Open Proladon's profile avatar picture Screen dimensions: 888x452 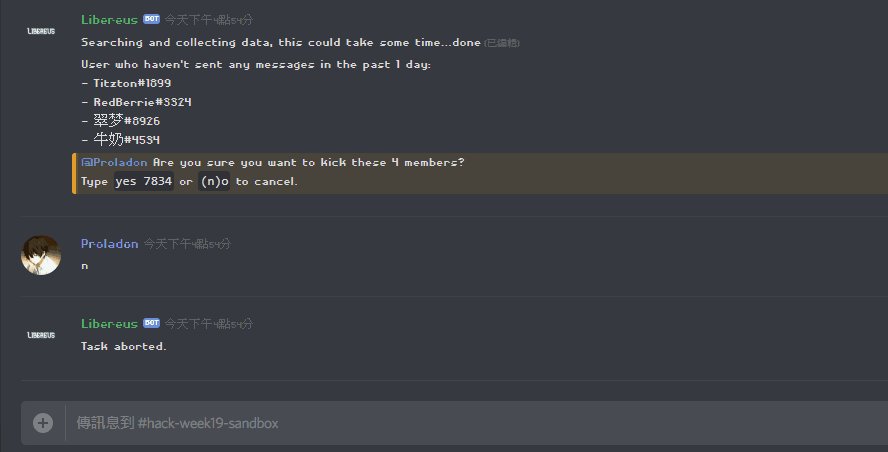coord(41,255)
